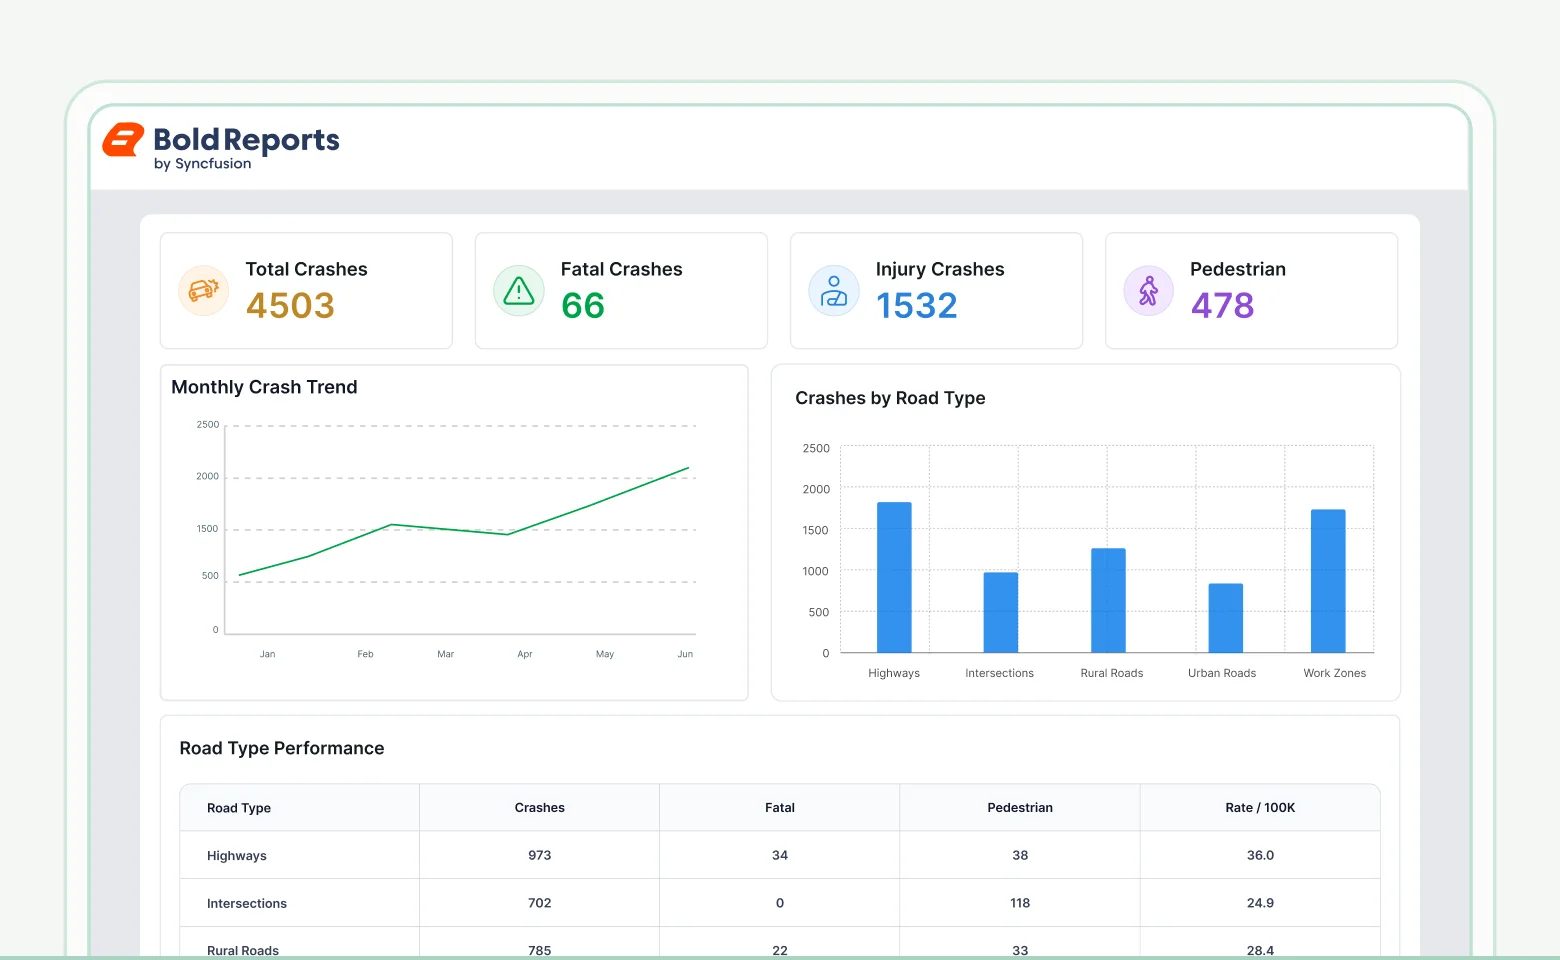Click the Intersections axis label under bar chart
This screenshot has width=1560, height=960.
[1000, 673]
